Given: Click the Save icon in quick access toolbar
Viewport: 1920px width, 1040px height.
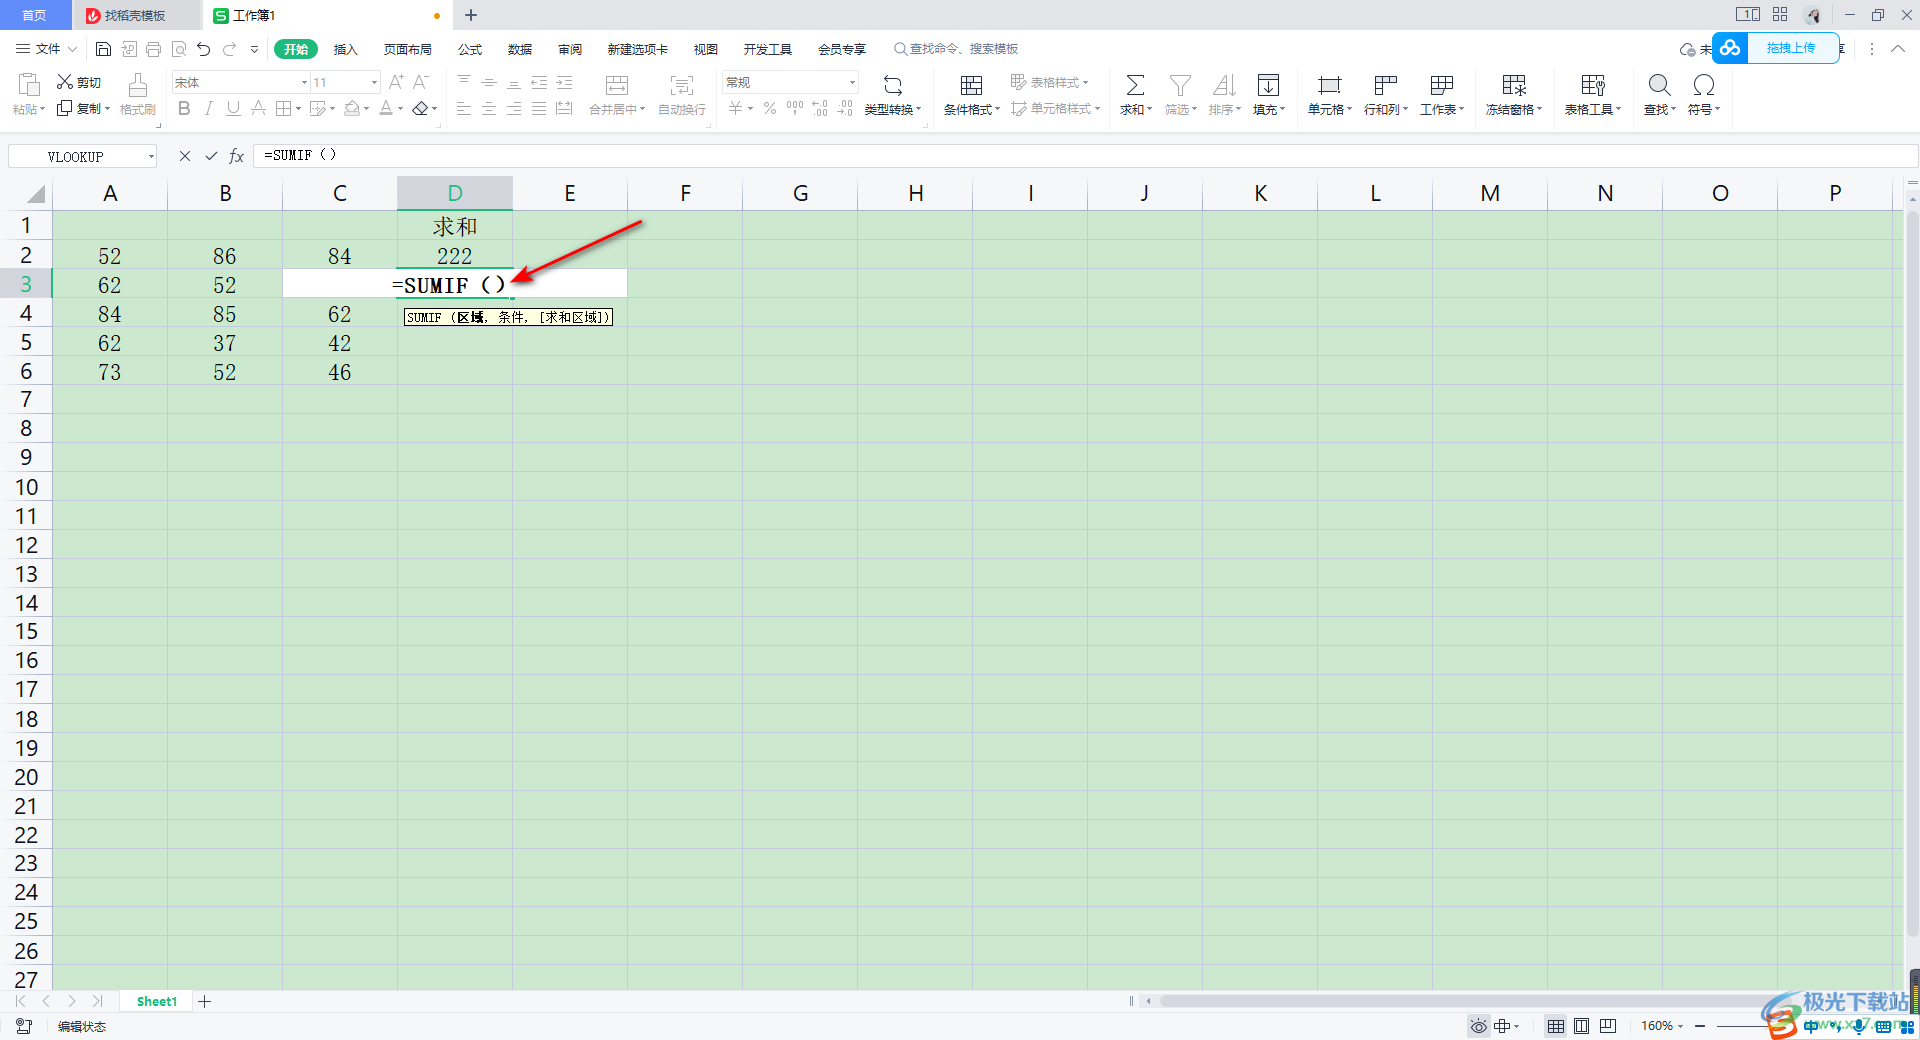Looking at the screenshot, I should pos(103,49).
